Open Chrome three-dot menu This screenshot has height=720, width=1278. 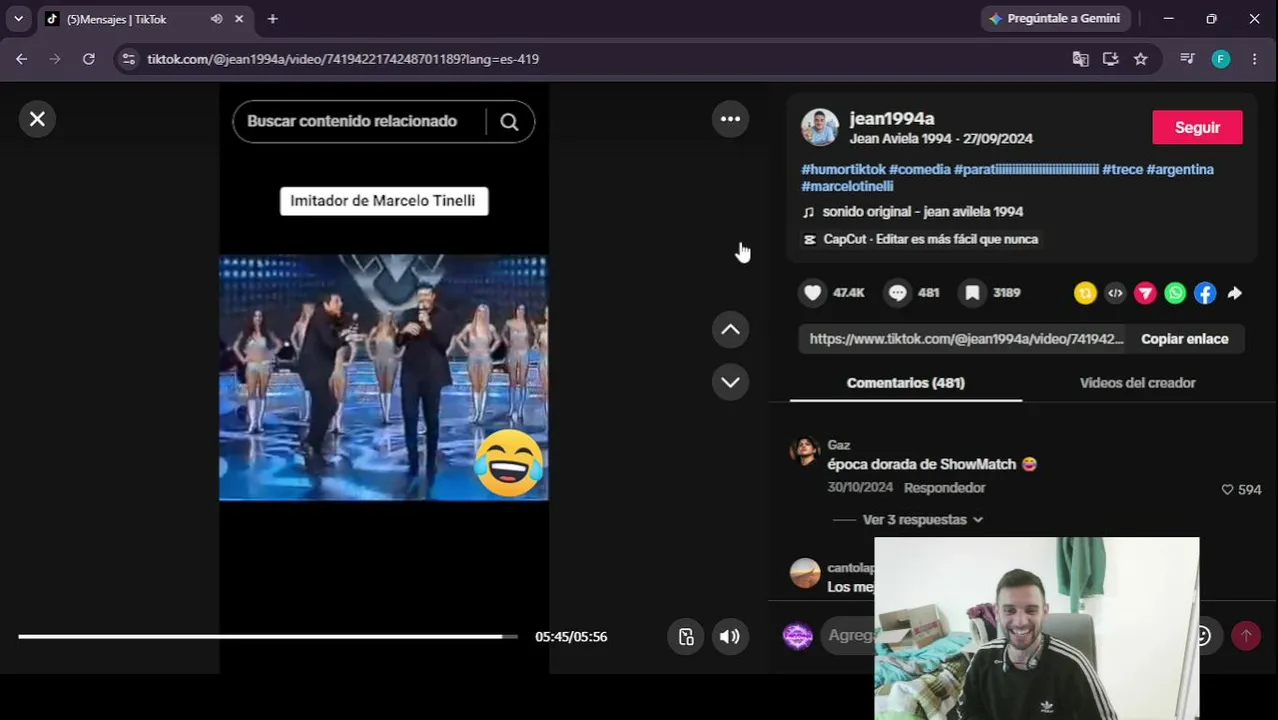pyautogui.click(x=1254, y=59)
